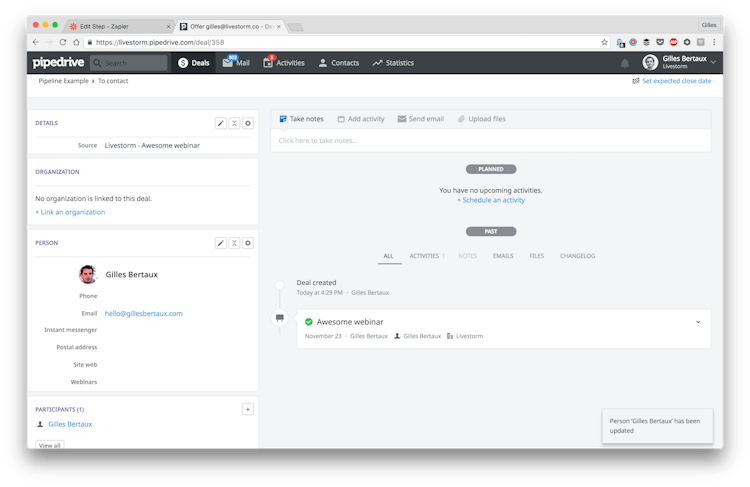
Task: Open the gear settings in Person panel
Action: (248, 243)
